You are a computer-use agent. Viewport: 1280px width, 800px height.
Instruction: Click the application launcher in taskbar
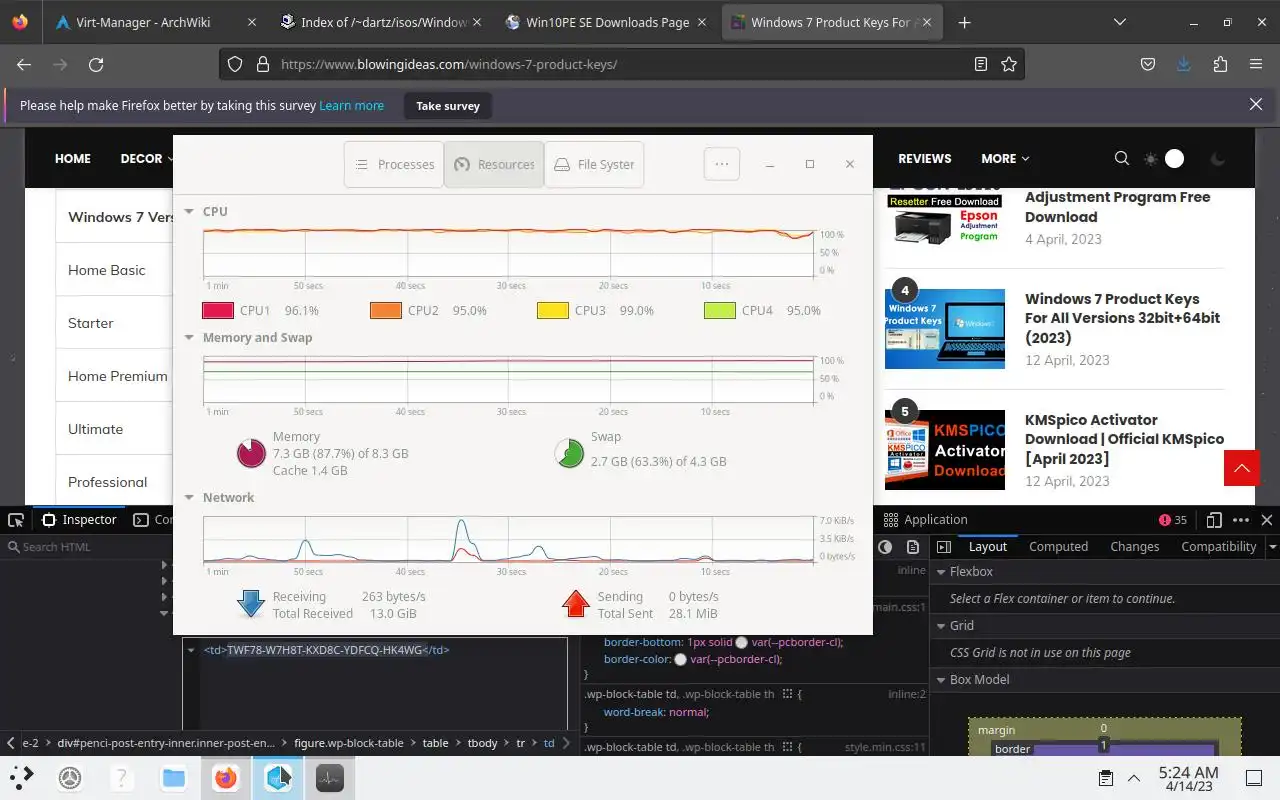[22, 777]
